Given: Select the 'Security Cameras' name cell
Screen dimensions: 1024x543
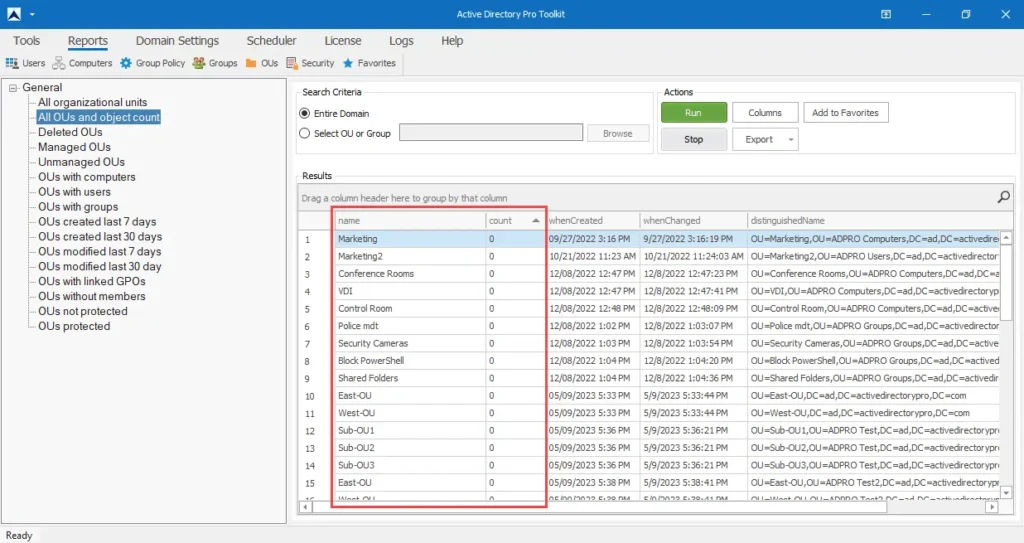Looking at the screenshot, I should 410,343.
